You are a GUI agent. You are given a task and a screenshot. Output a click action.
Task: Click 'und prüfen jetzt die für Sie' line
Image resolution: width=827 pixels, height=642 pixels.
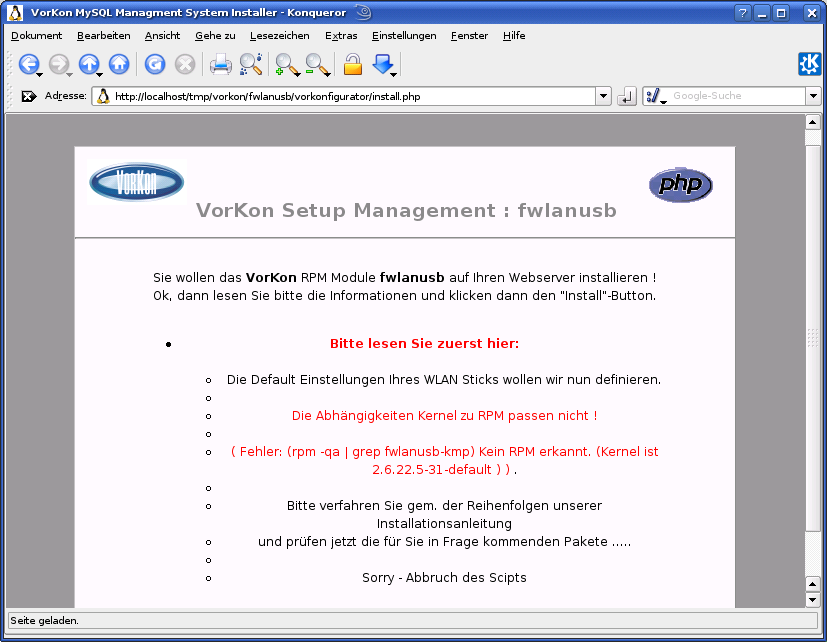pyautogui.click(x=444, y=542)
